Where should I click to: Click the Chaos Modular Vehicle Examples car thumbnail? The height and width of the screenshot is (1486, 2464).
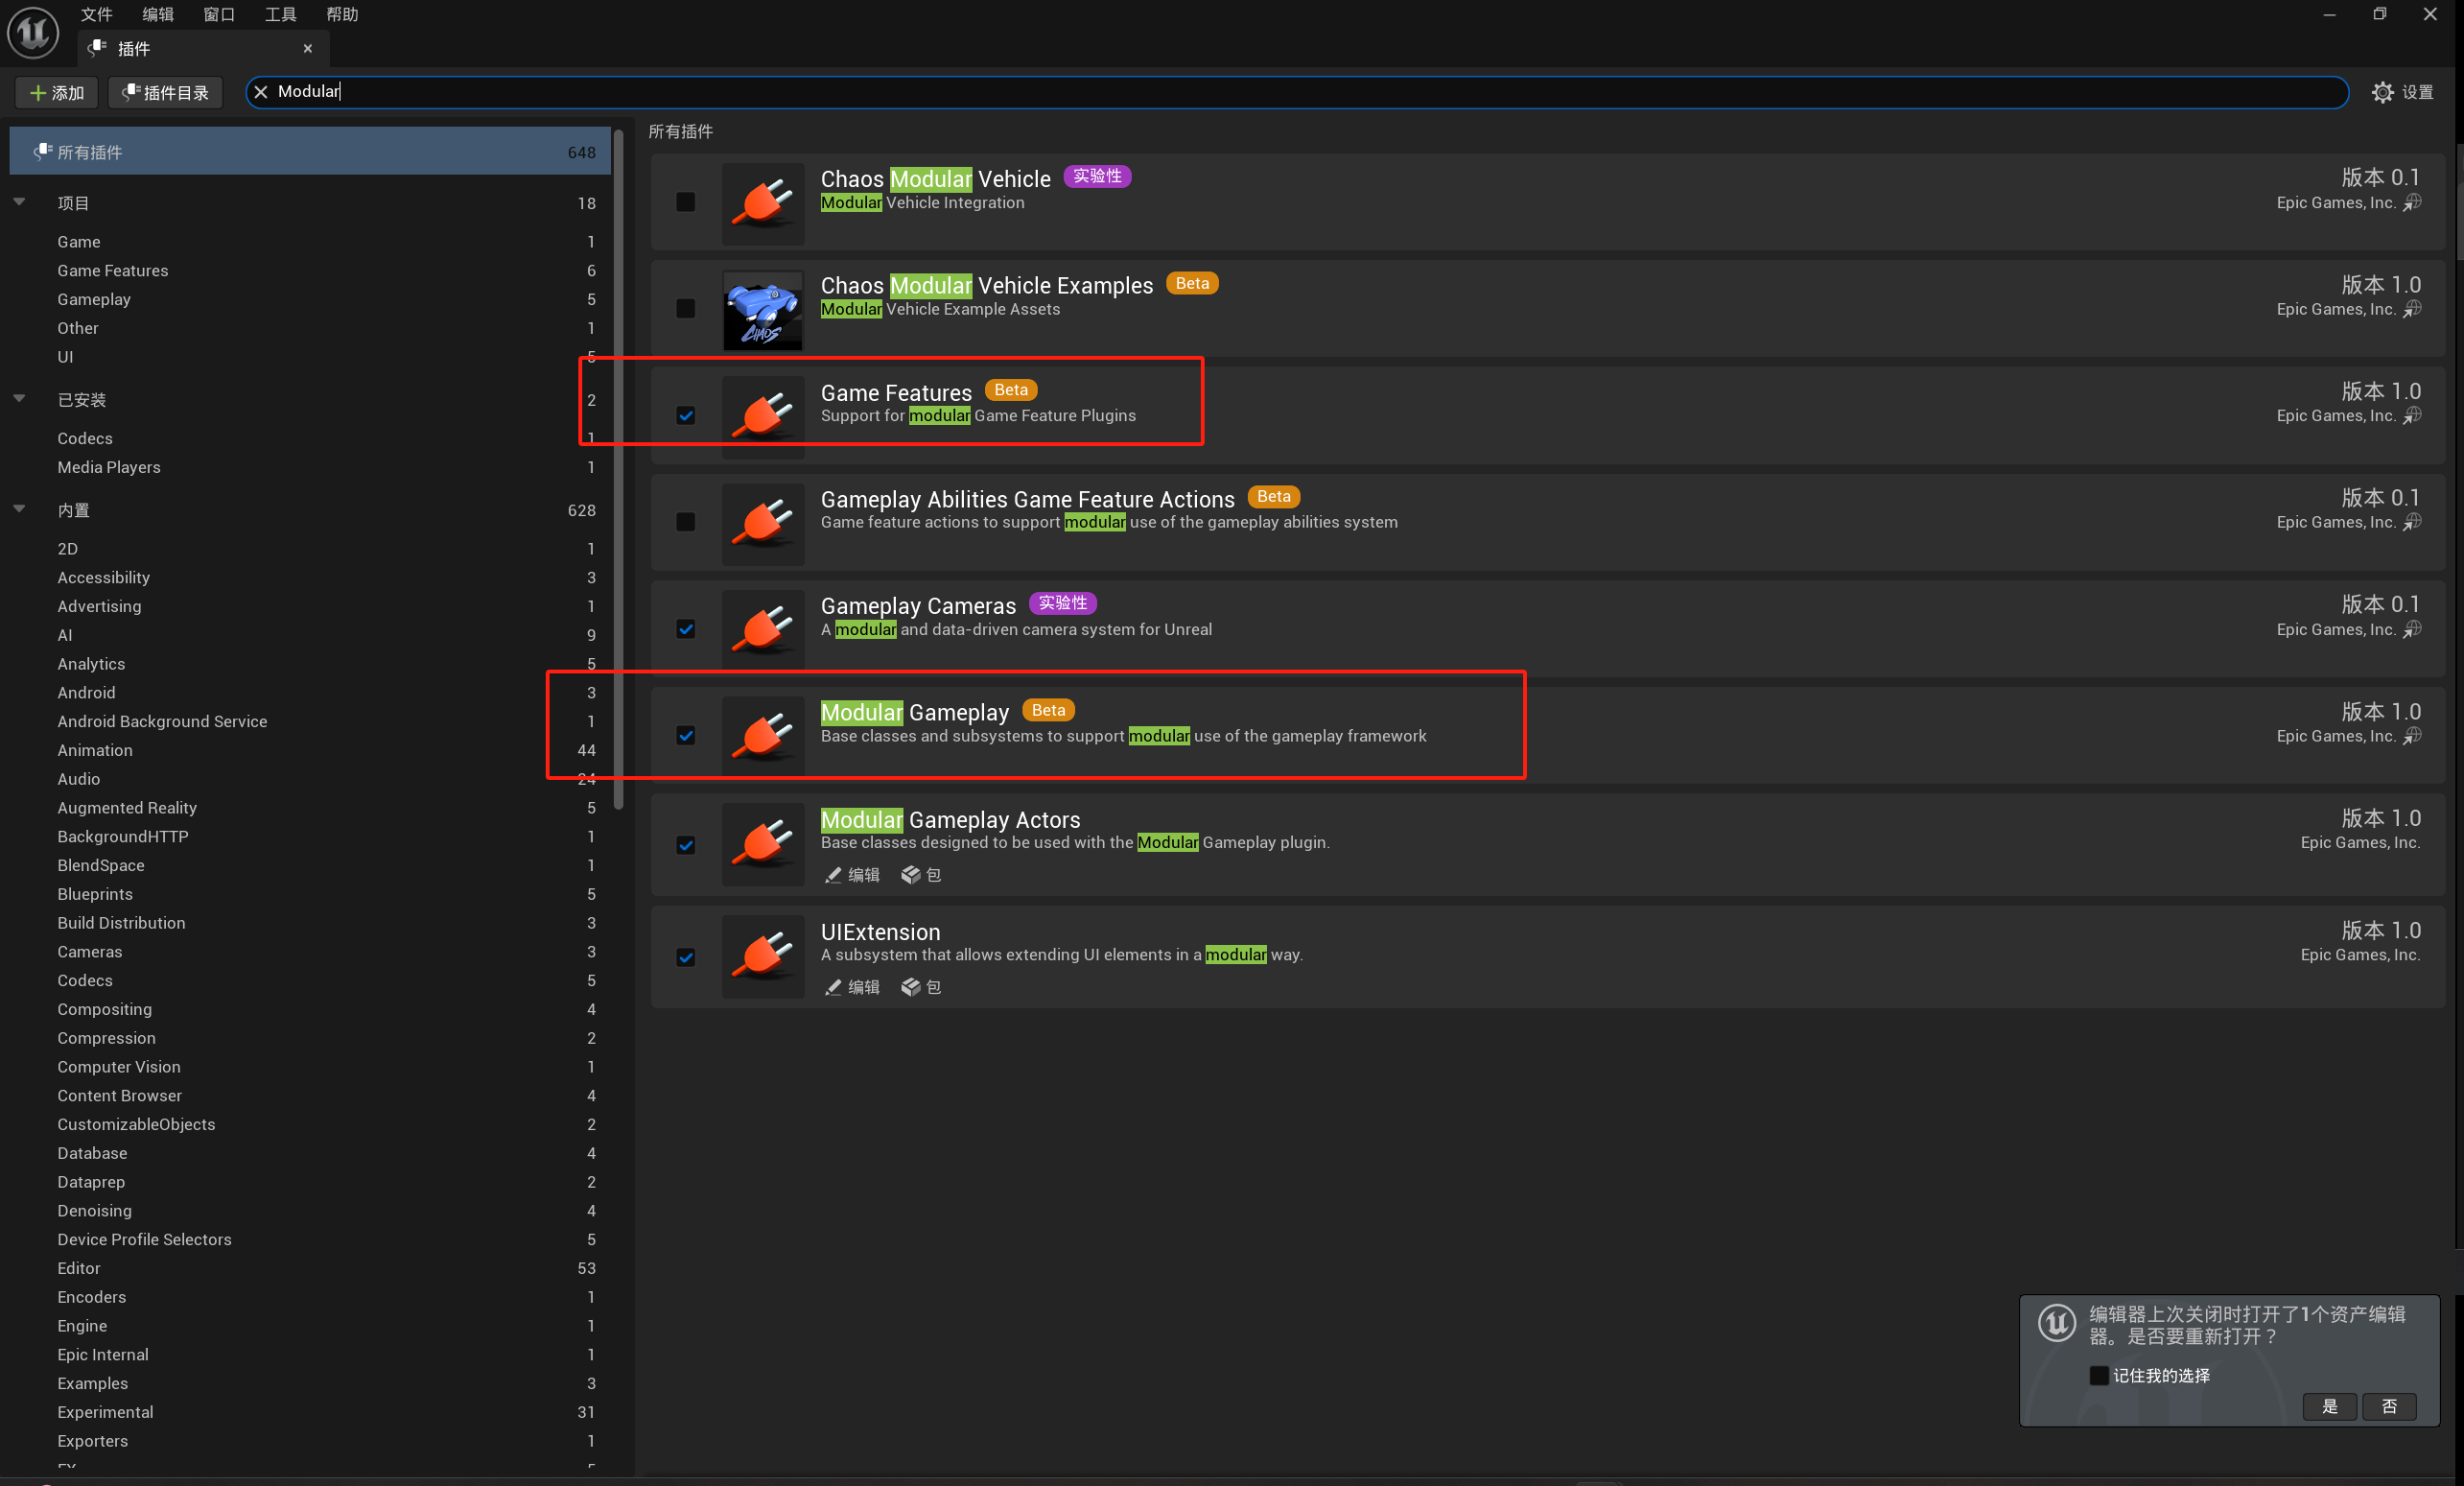click(x=763, y=310)
